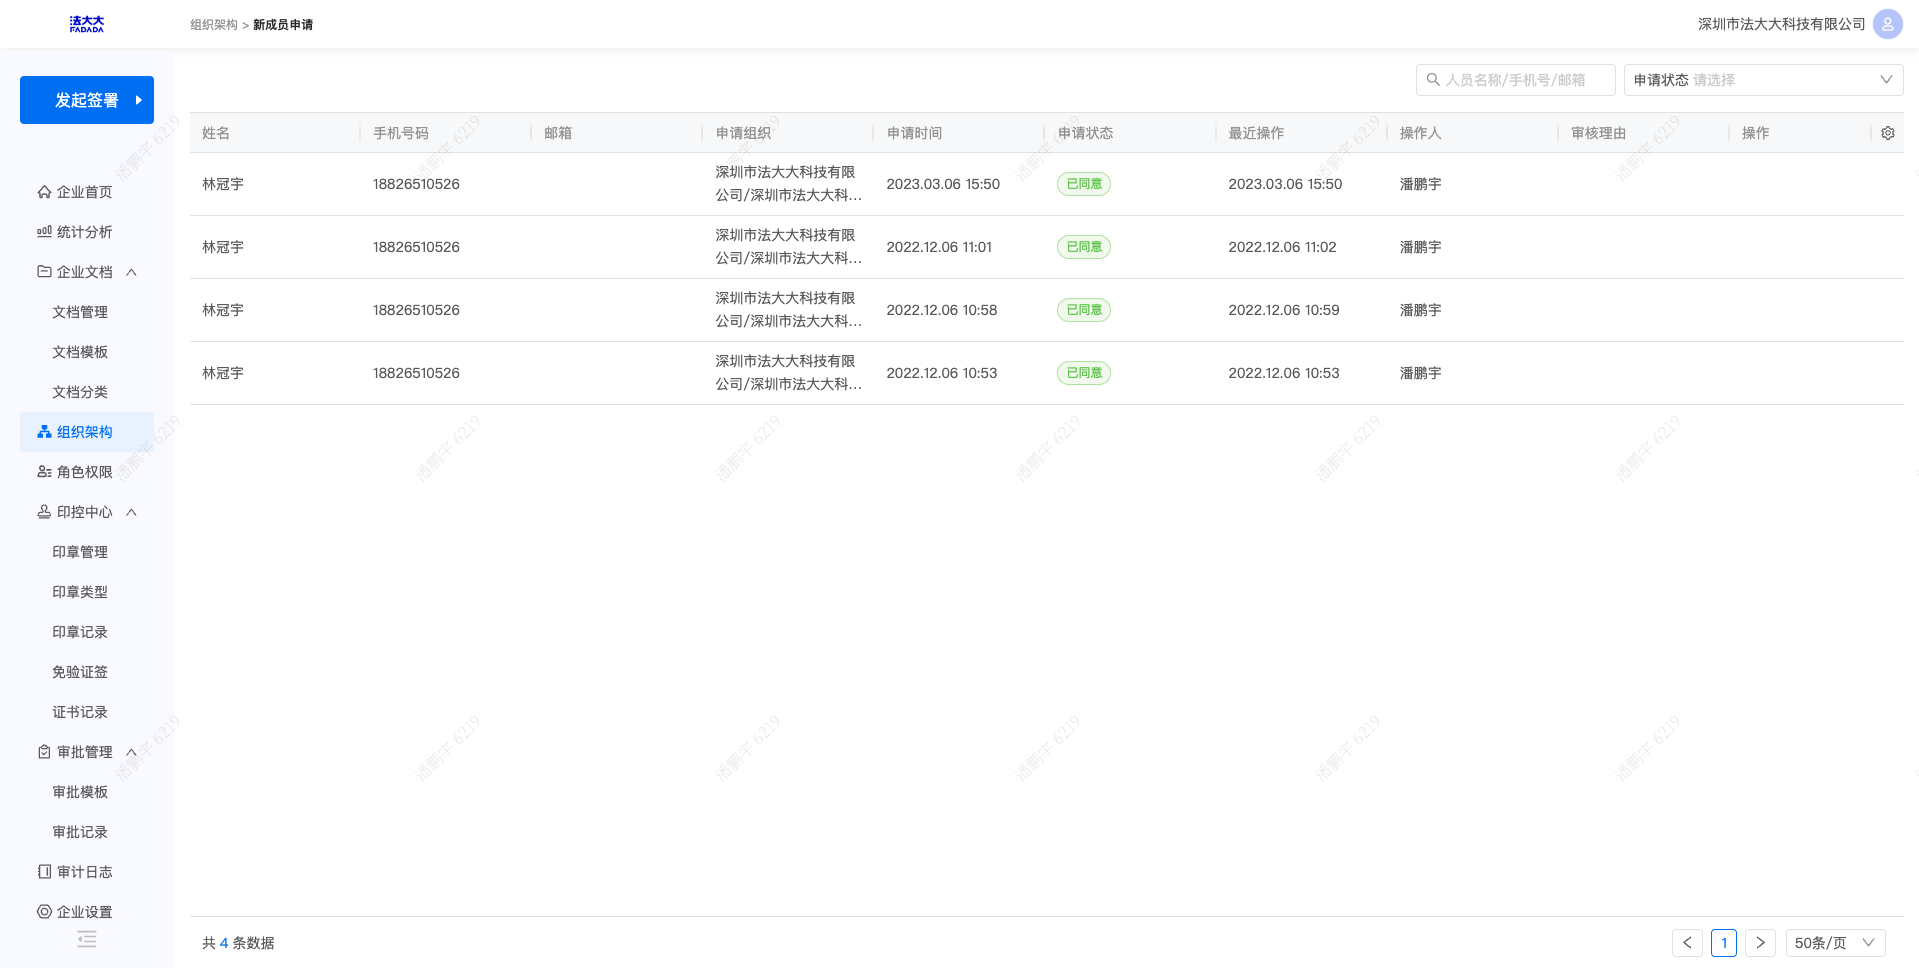1919x968 pixels.
Task: Open 审计日志 in sidebar
Action: pos(84,872)
